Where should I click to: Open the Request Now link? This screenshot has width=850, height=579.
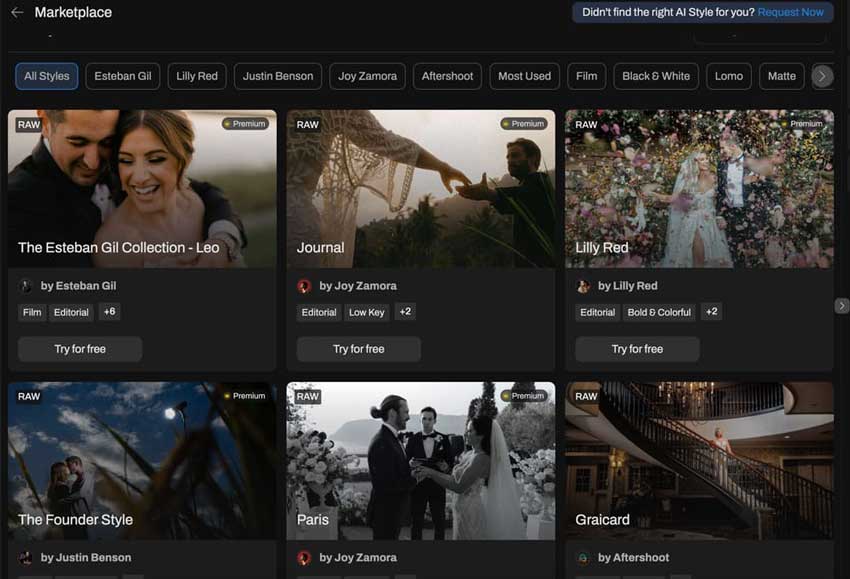[790, 12]
